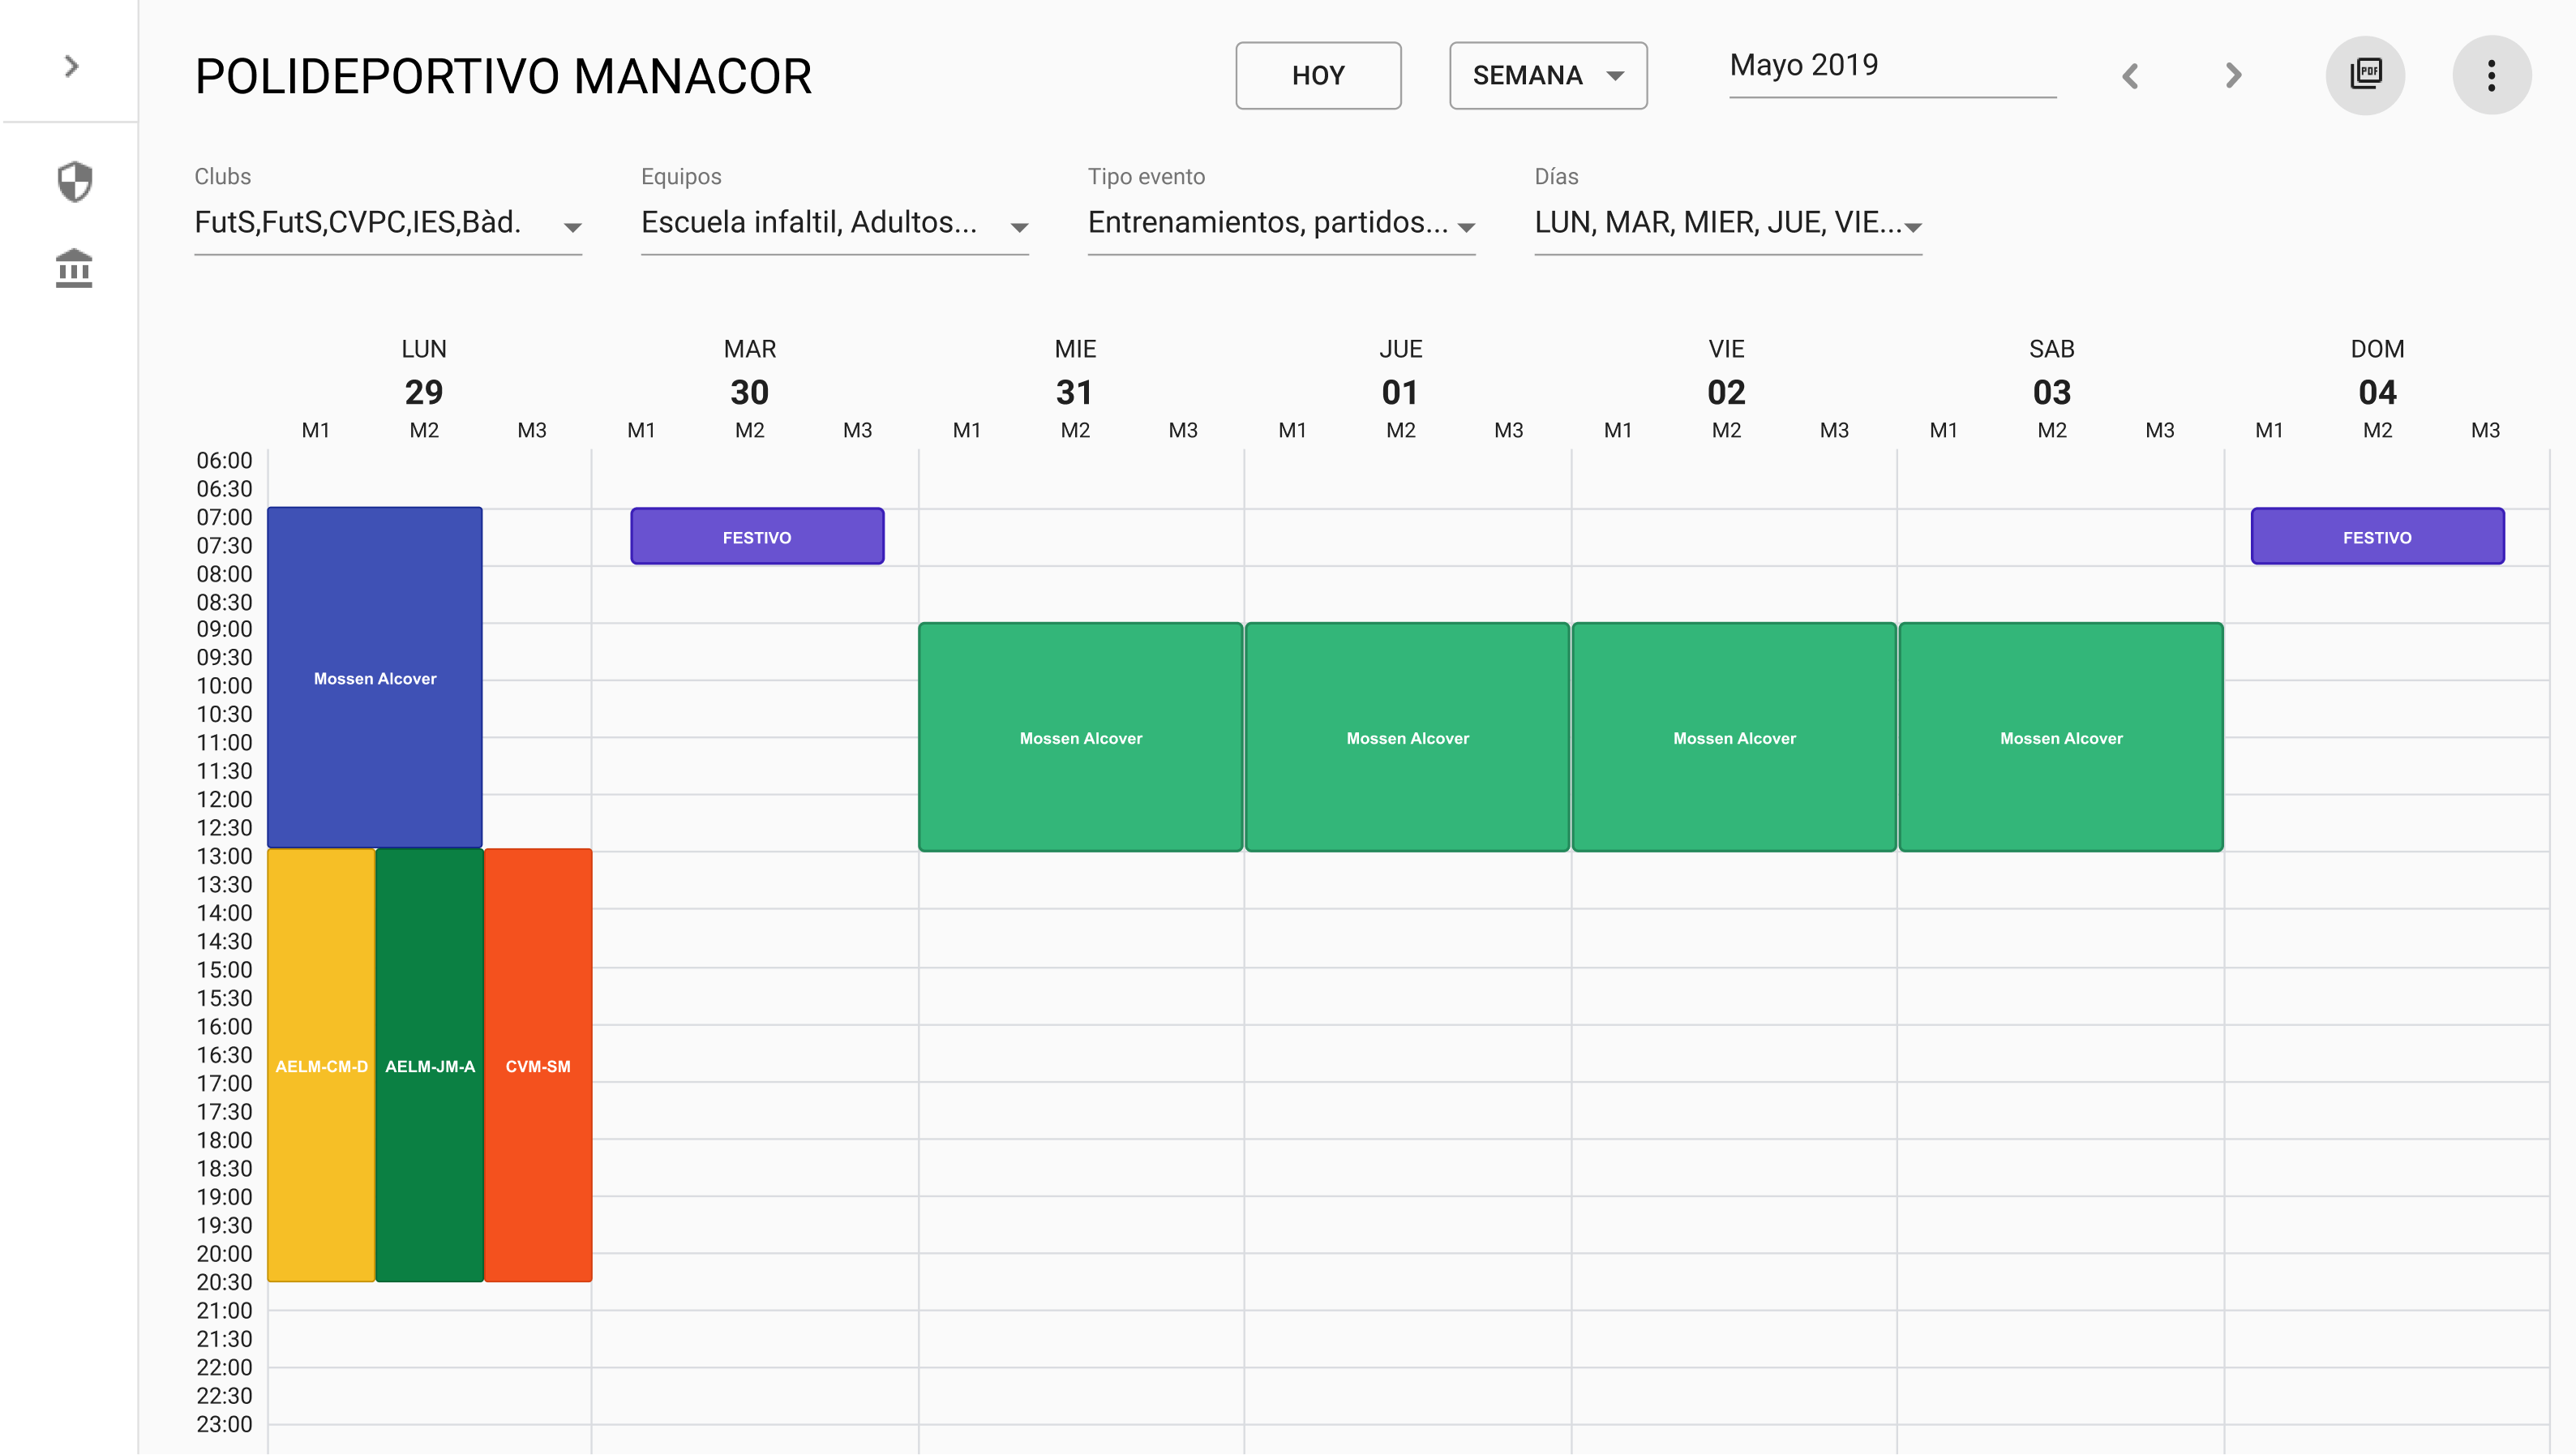Click the M1 column label under DOM
The height and width of the screenshot is (1455, 2576).
point(2269,430)
